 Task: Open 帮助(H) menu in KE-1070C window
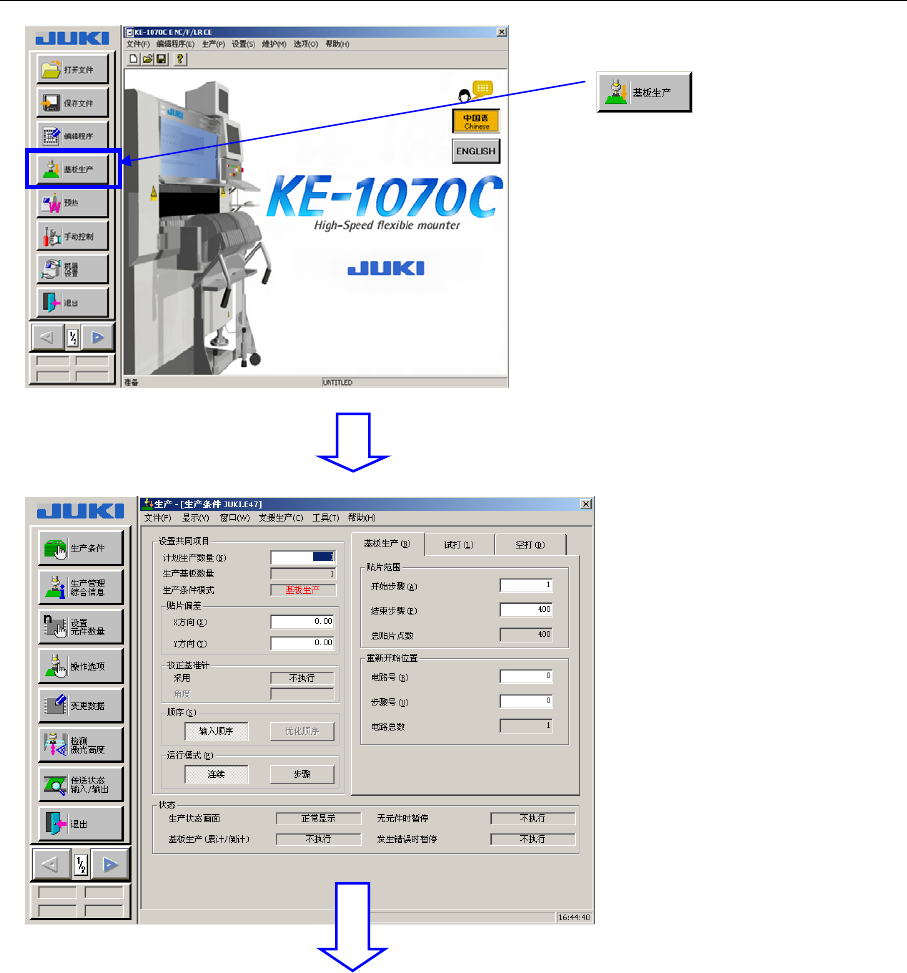(x=337, y=44)
